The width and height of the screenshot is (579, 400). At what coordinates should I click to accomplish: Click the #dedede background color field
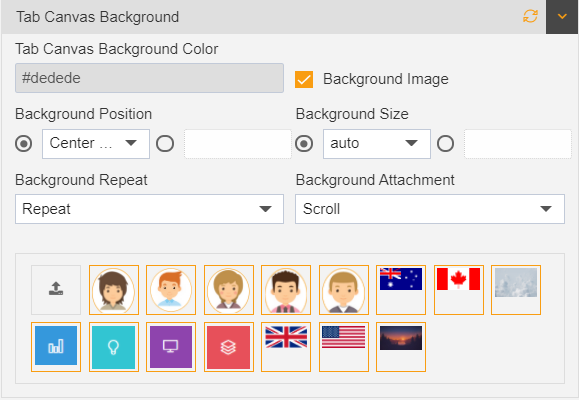click(x=149, y=78)
